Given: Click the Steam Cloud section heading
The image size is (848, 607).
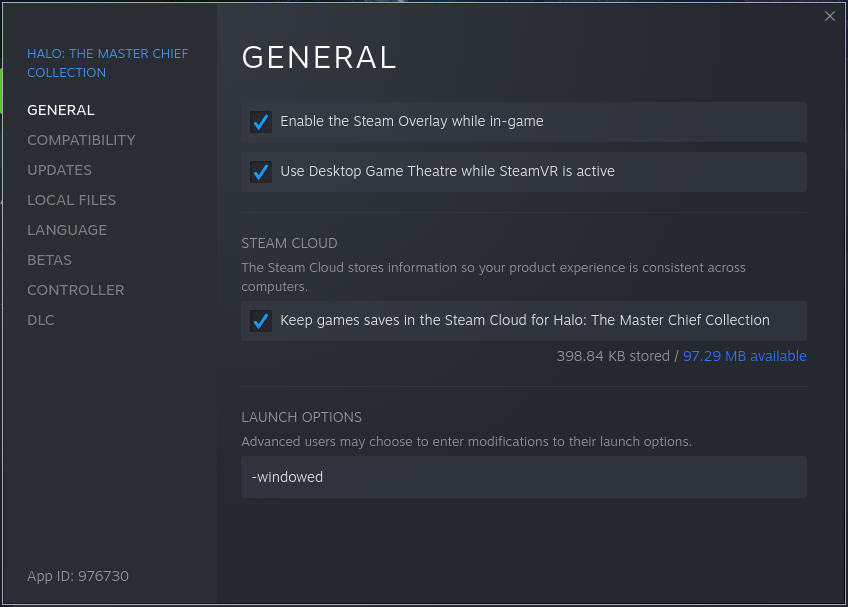Looking at the screenshot, I should point(289,243).
